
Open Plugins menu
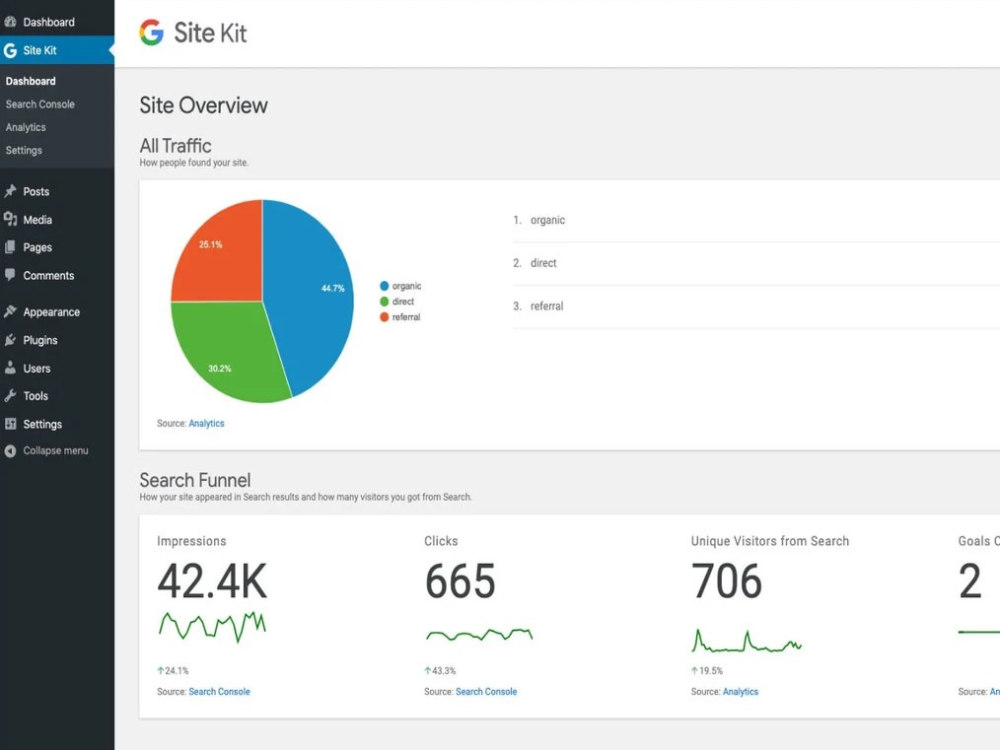coord(57,340)
